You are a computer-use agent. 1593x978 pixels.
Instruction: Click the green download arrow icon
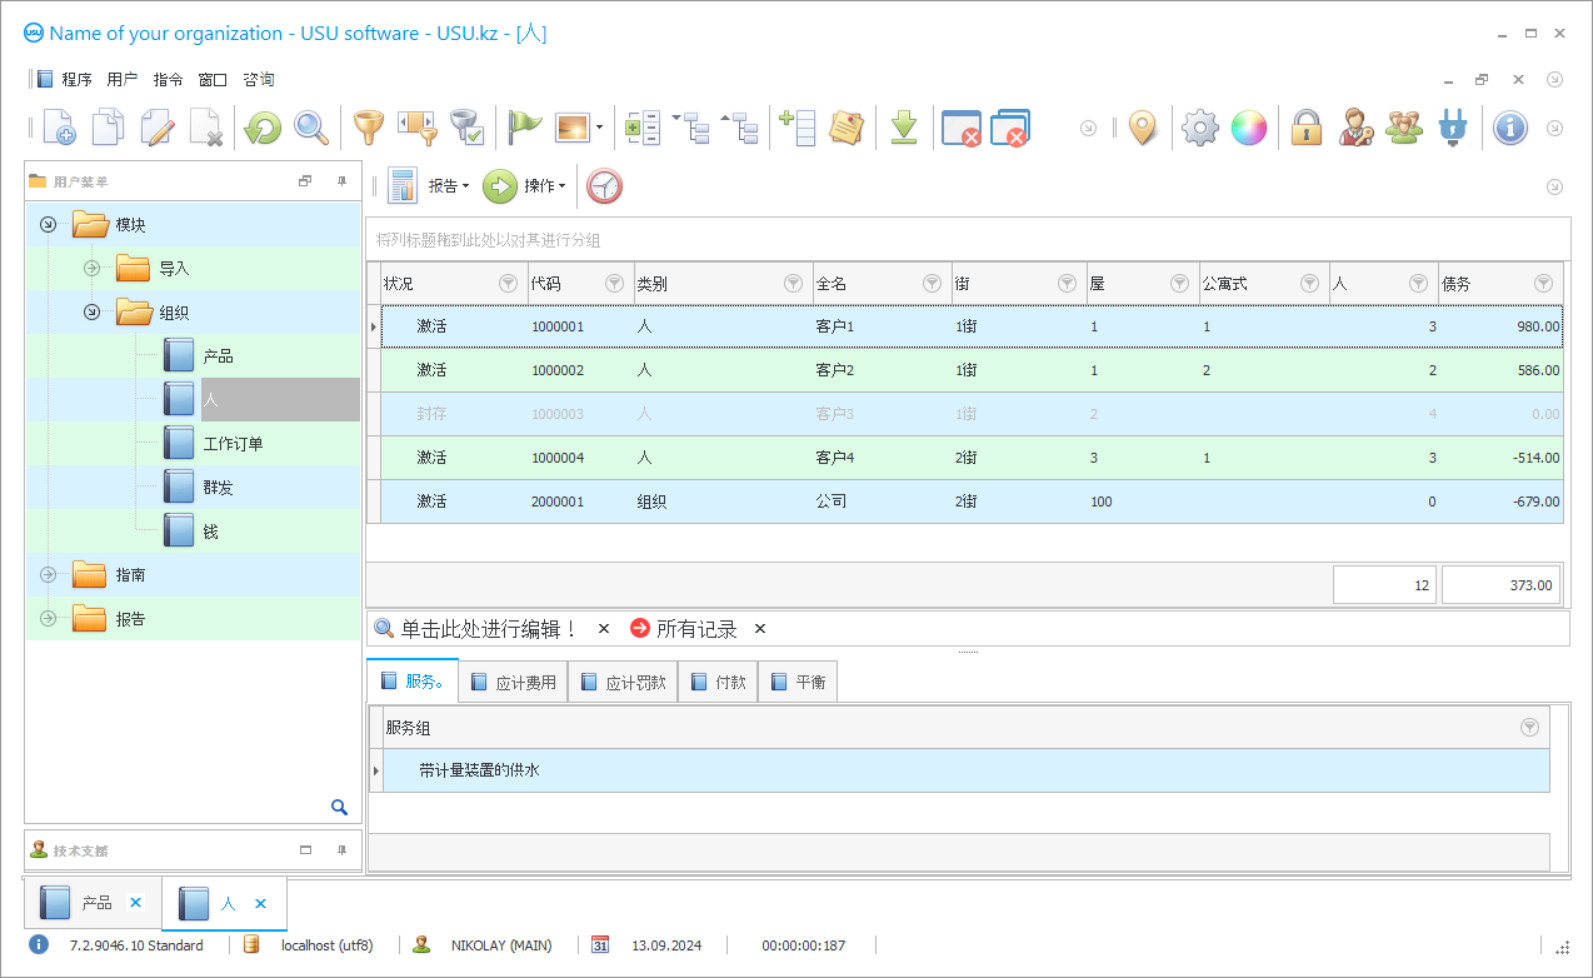point(904,128)
